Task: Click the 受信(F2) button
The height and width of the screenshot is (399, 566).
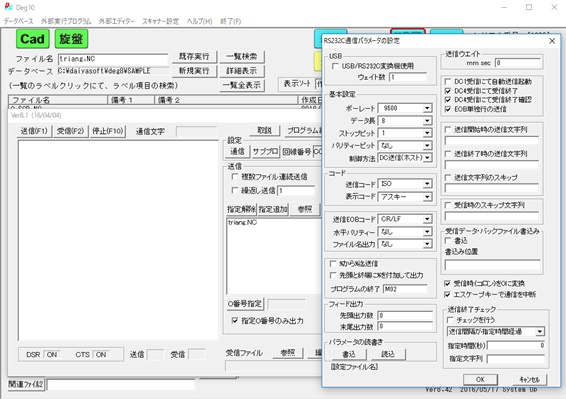Action: pyautogui.click(x=70, y=131)
